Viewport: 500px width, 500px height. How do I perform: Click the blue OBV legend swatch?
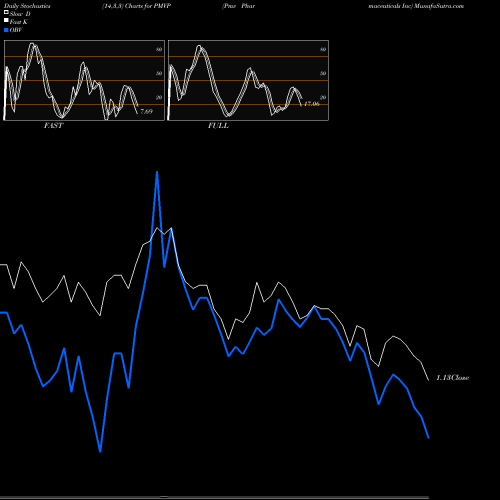click(x=6, y=30)
